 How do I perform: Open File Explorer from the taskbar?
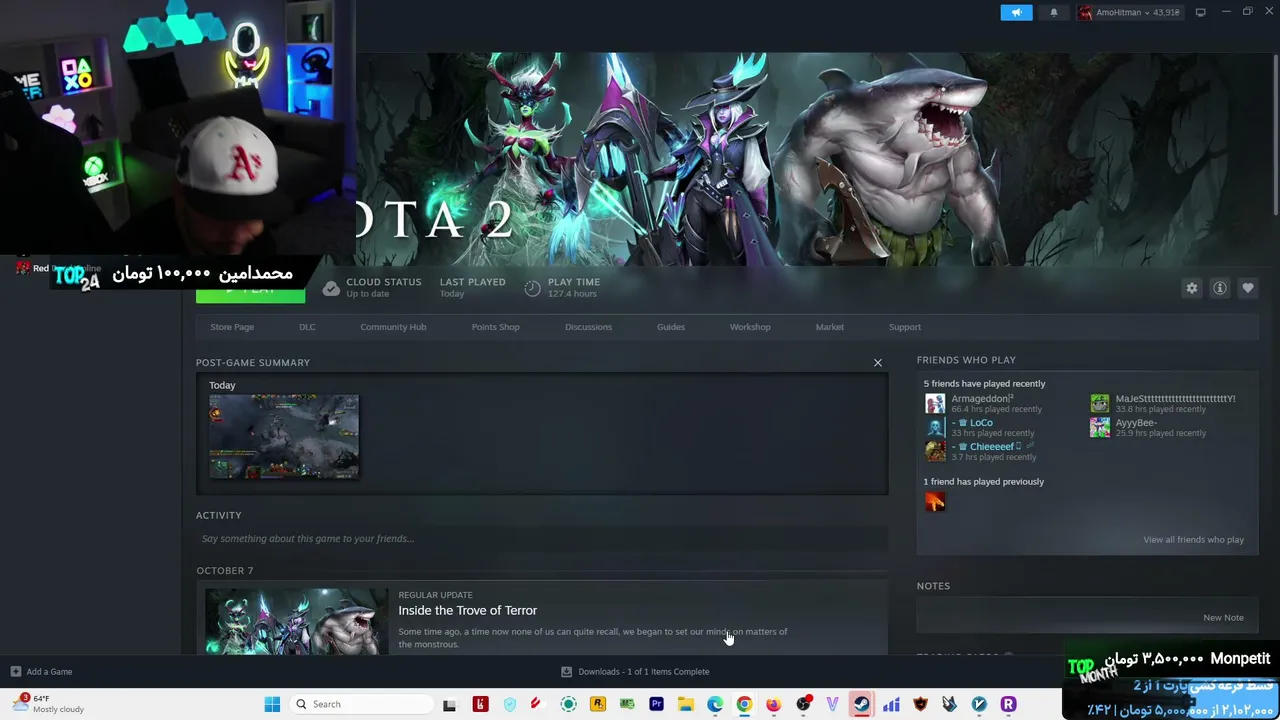pyautogui.click(x=685, y=704)
